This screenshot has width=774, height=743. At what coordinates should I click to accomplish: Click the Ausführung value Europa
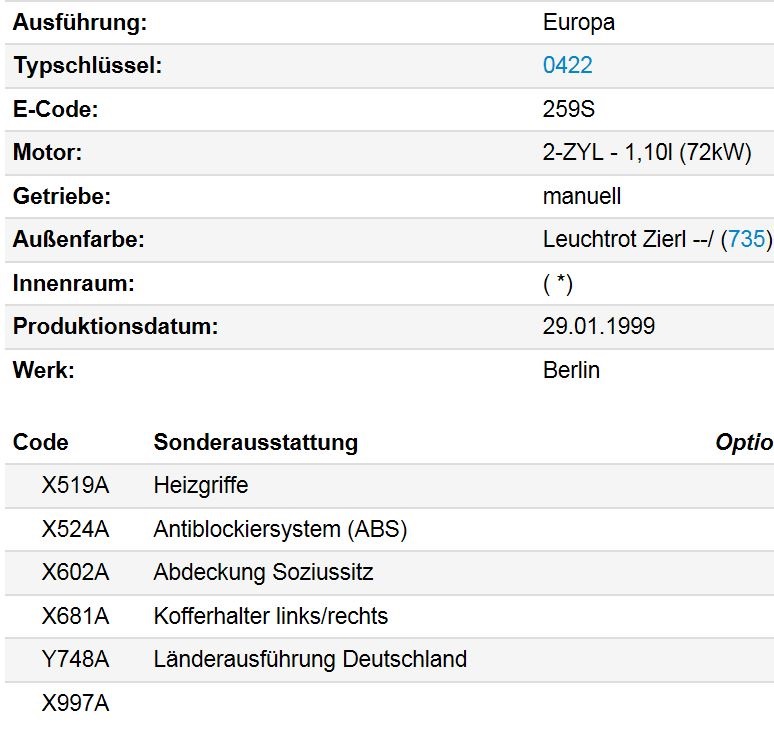coord(579,23)
